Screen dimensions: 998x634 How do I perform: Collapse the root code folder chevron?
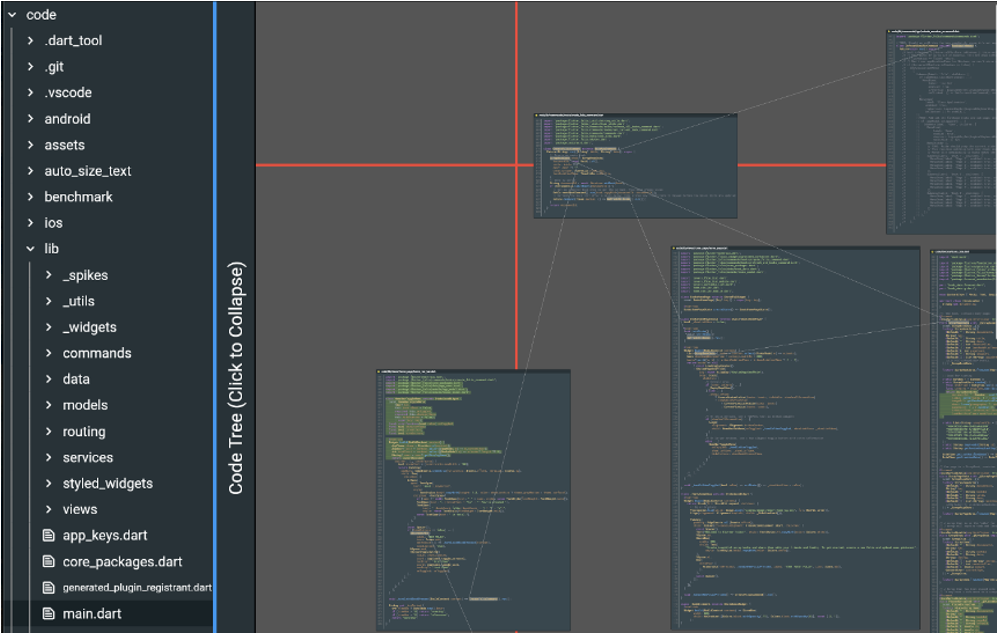pyautogui.click(x=12, y=15)
